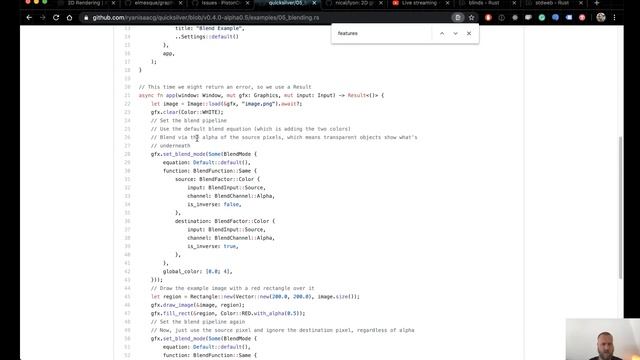This screenshot has width=640, height=360.
Task: Open the blue and white tag extension
Action: pos(569,18)
